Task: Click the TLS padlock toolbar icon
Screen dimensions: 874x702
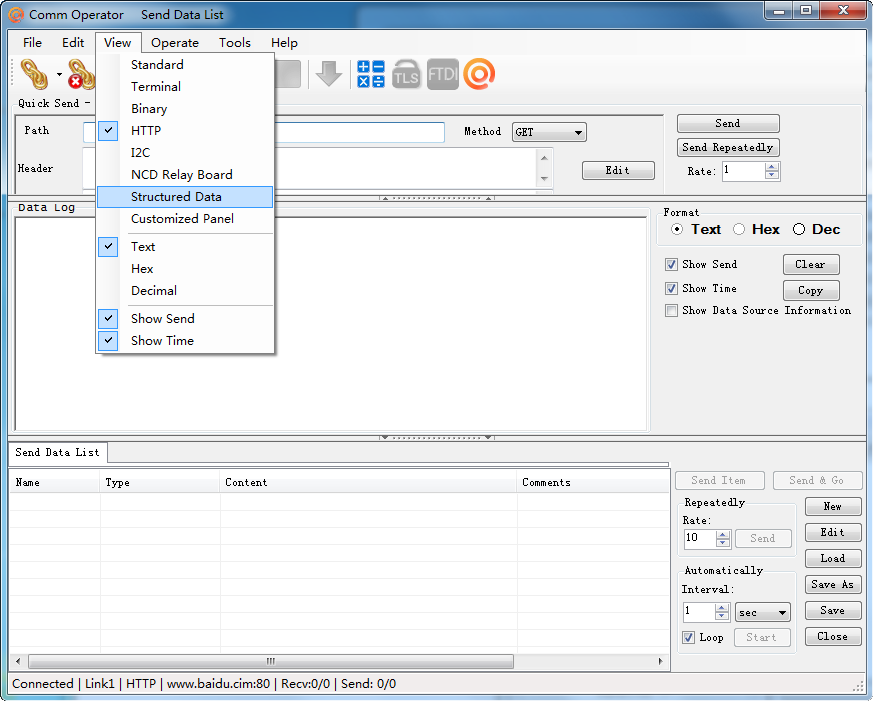Action: pyautogui.click(x=406, y=74)
